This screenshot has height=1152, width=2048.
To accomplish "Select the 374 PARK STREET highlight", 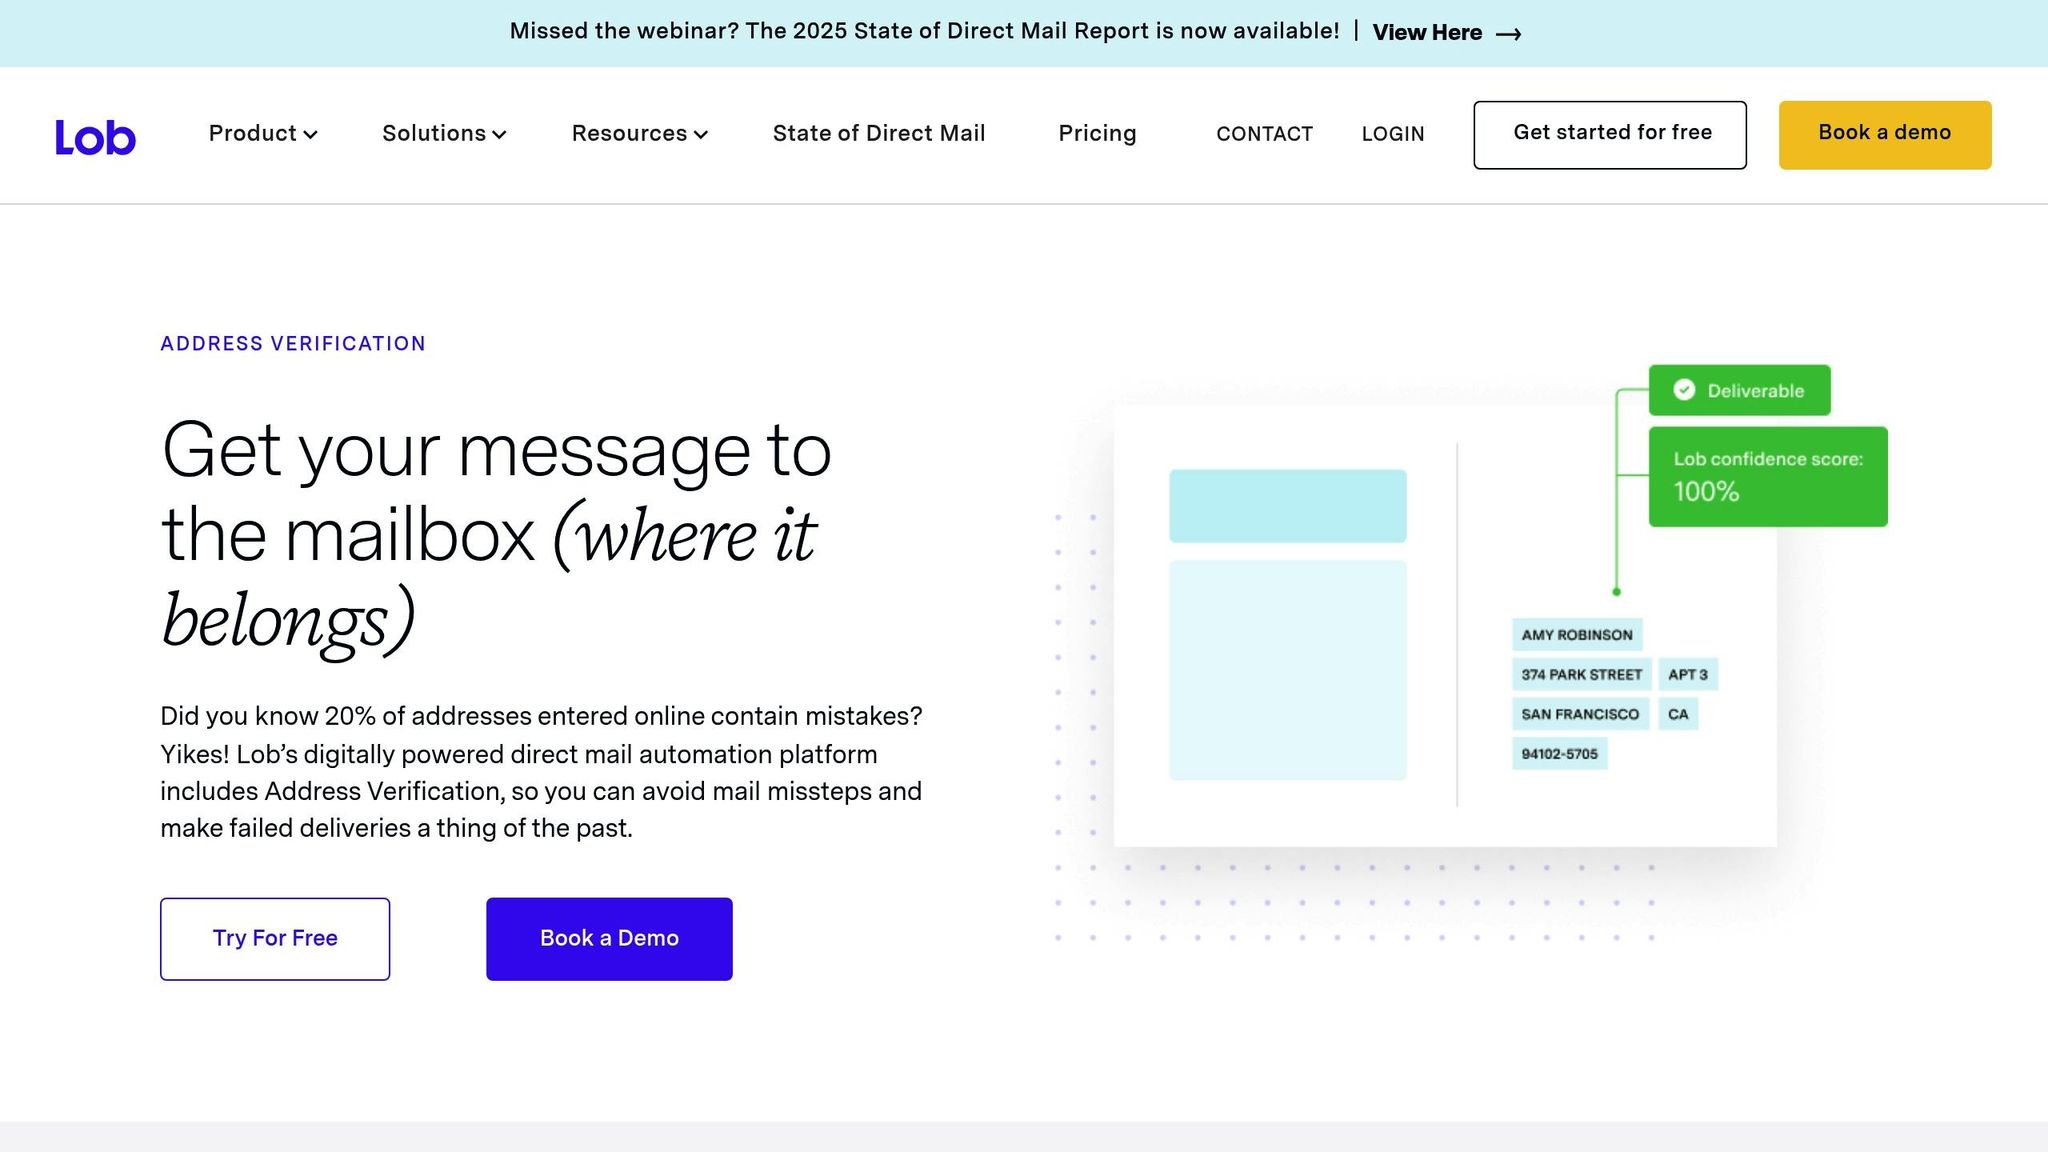I will (1580, 674).
